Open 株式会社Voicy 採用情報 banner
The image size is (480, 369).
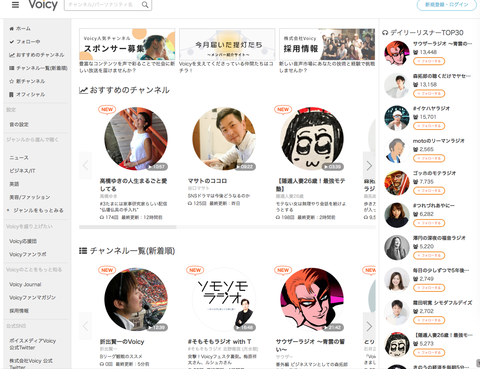point(327,44)
